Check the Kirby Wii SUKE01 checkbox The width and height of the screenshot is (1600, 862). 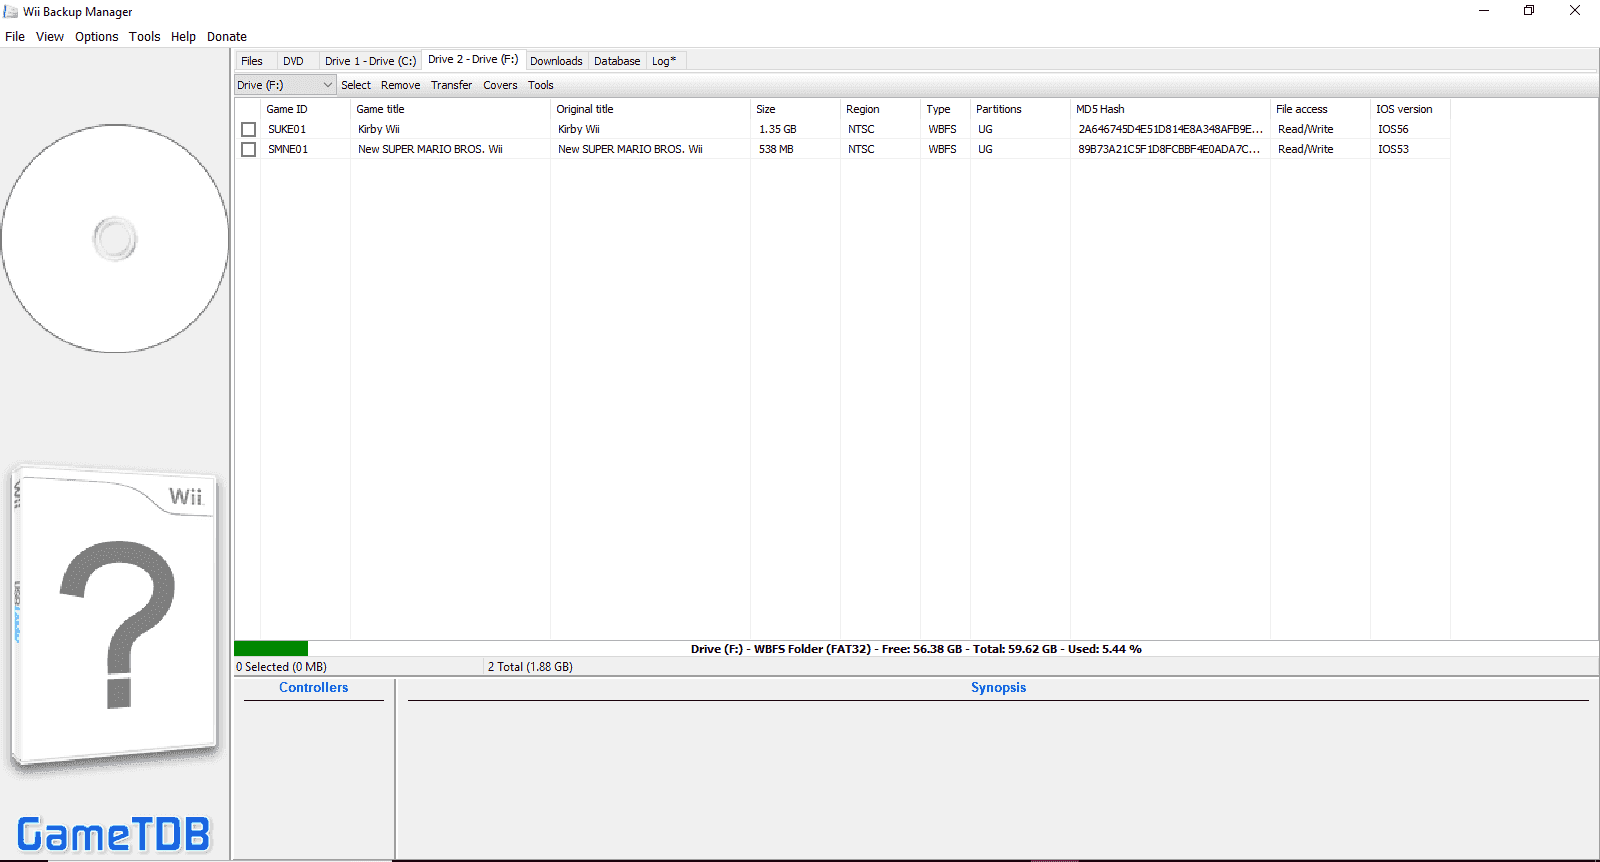point(249,129)
